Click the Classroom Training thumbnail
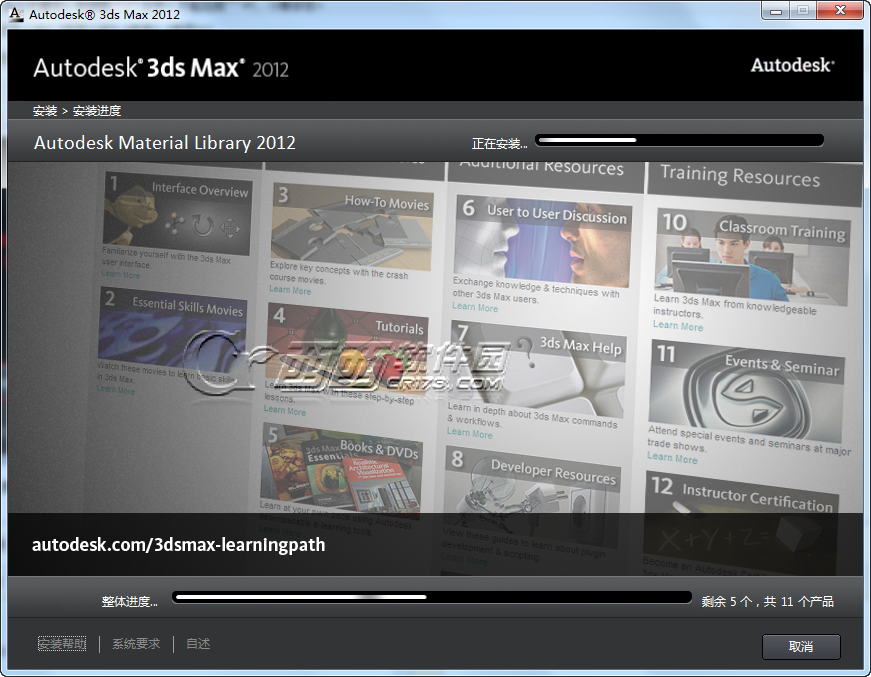Image resolution: width=871 pixels, height=677 pixels. 753,257
